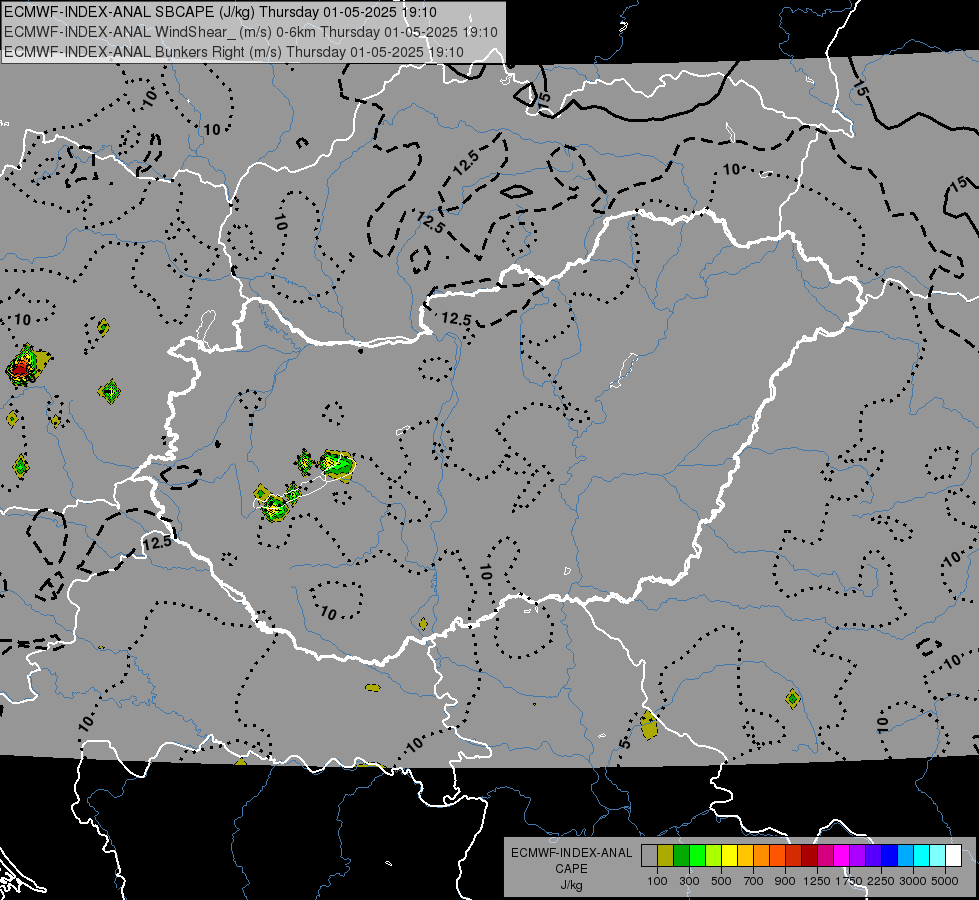Click the 1750 legend value label
This screenshot has width=979, height=900.
[849, 881]
